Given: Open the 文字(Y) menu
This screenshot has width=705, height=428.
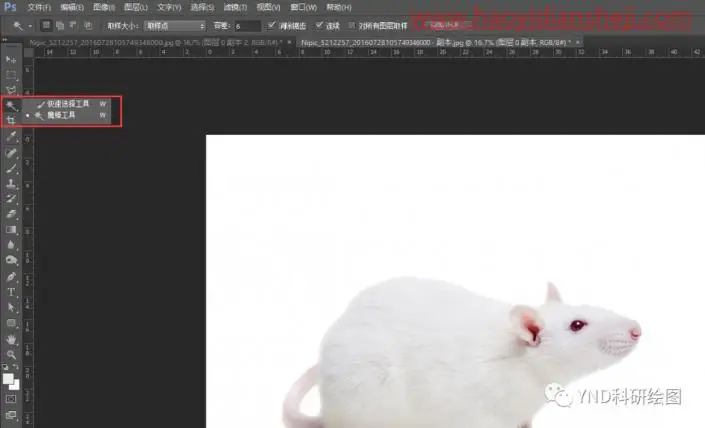Looking at the screenshot, I should [x=169, y=8].
